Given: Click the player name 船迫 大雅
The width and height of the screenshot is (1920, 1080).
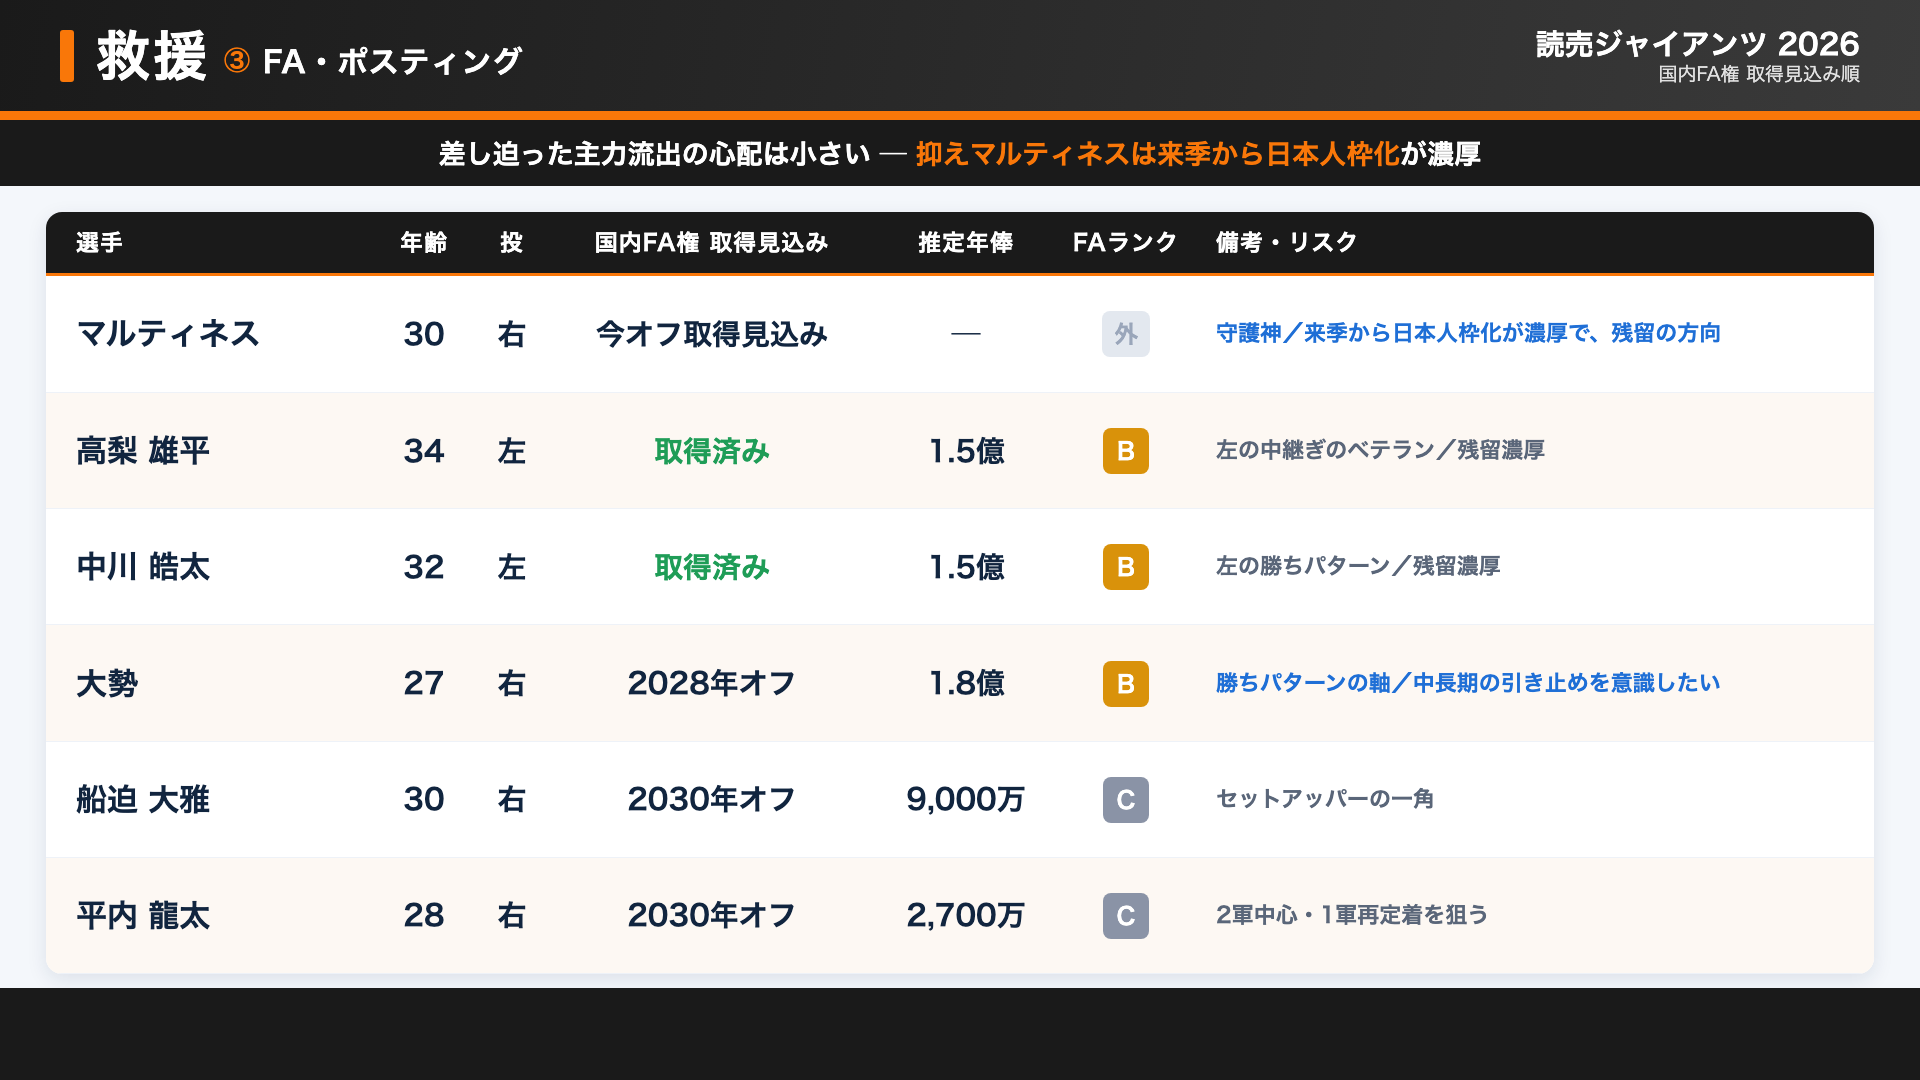Looking at the screenshot, I should coord(143,800).
